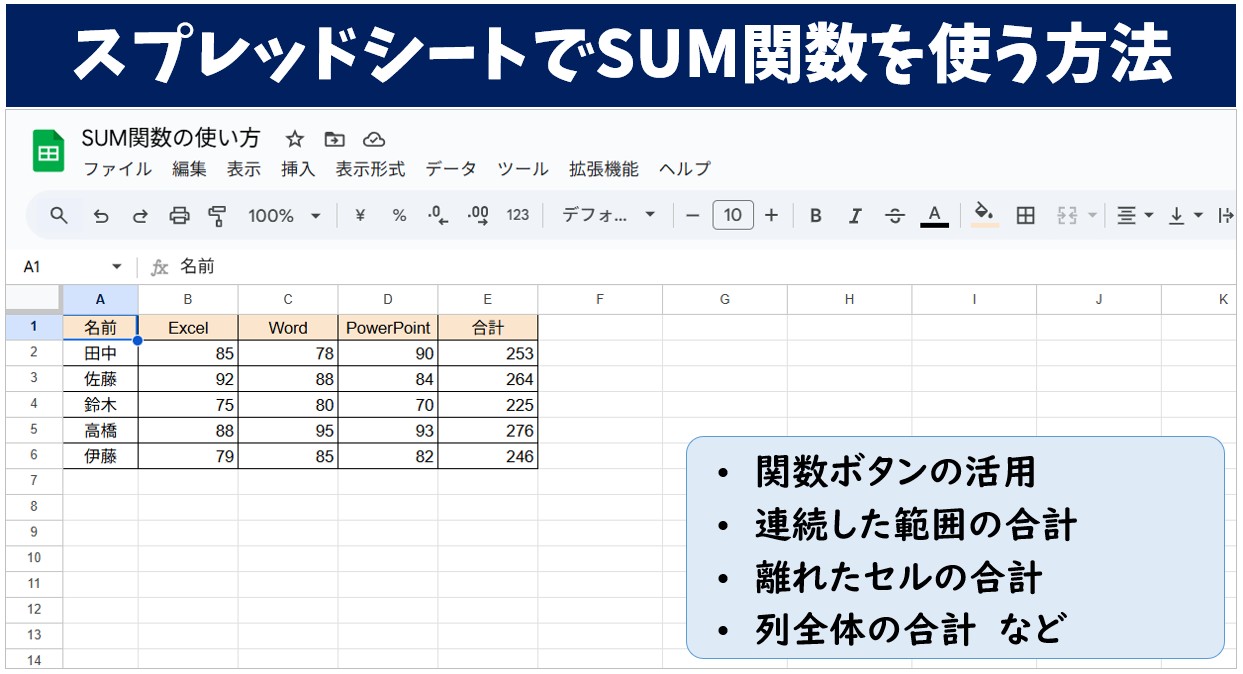Star the SUM関数の使い方 document
Viewport: 1243px width, 674px height.
tap(294, 139)
